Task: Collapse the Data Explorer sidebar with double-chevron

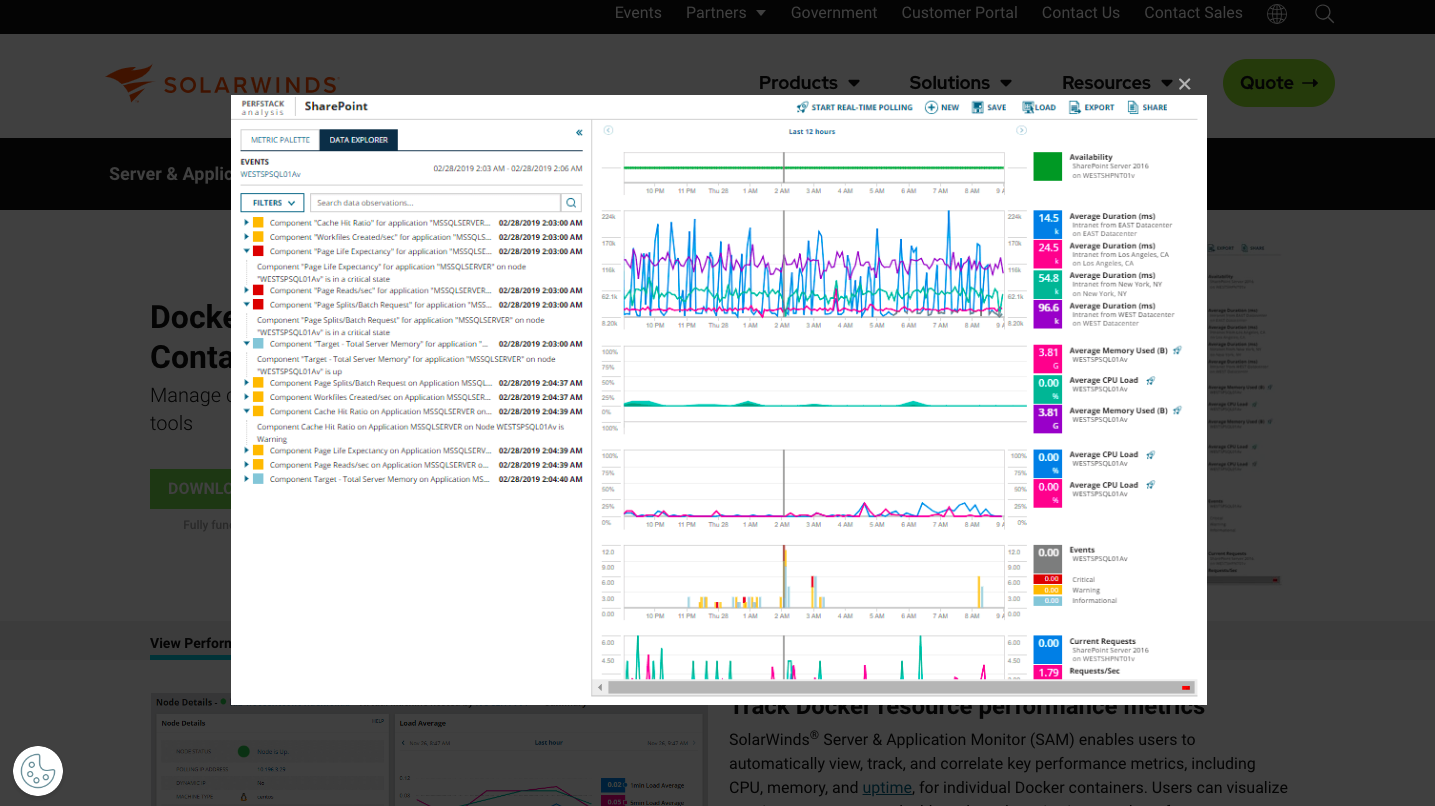Action: coord(579,132)
